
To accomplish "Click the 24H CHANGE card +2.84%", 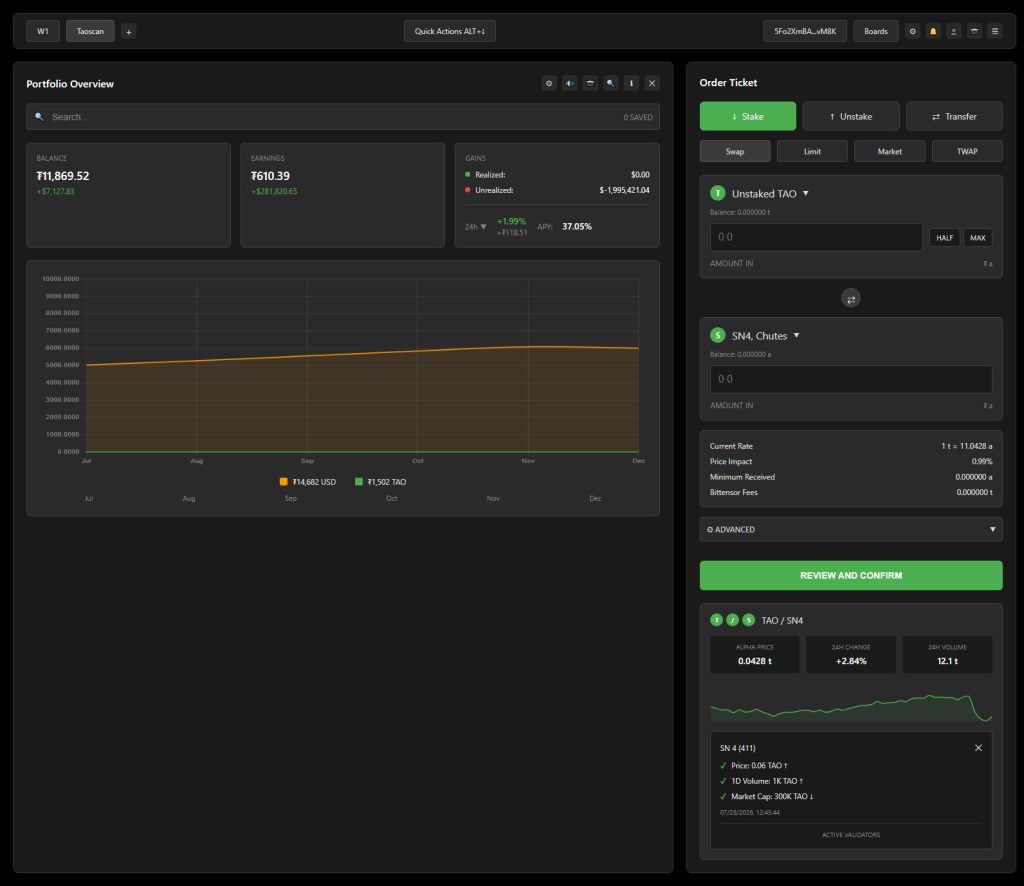I will 851,654.
